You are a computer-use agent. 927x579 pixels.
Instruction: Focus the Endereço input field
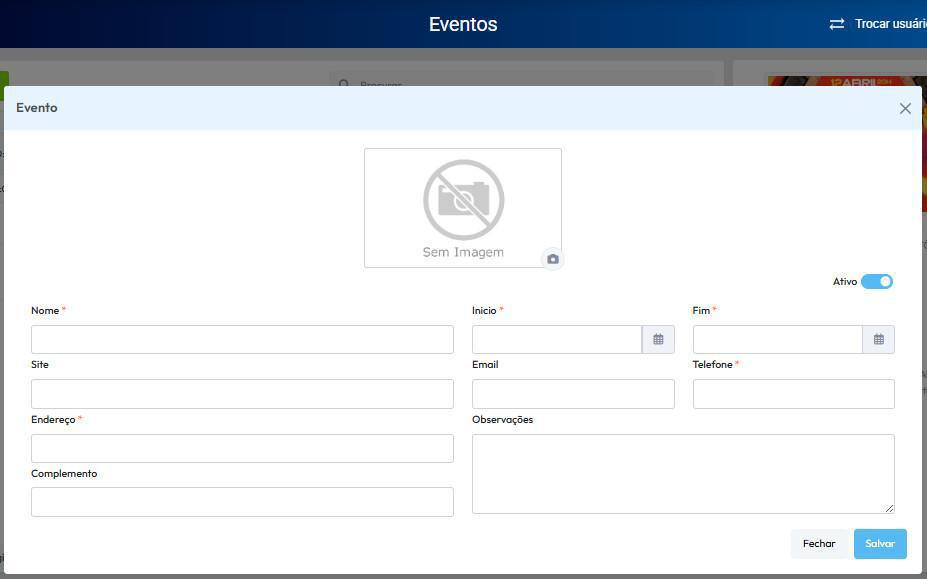point(242,448)
